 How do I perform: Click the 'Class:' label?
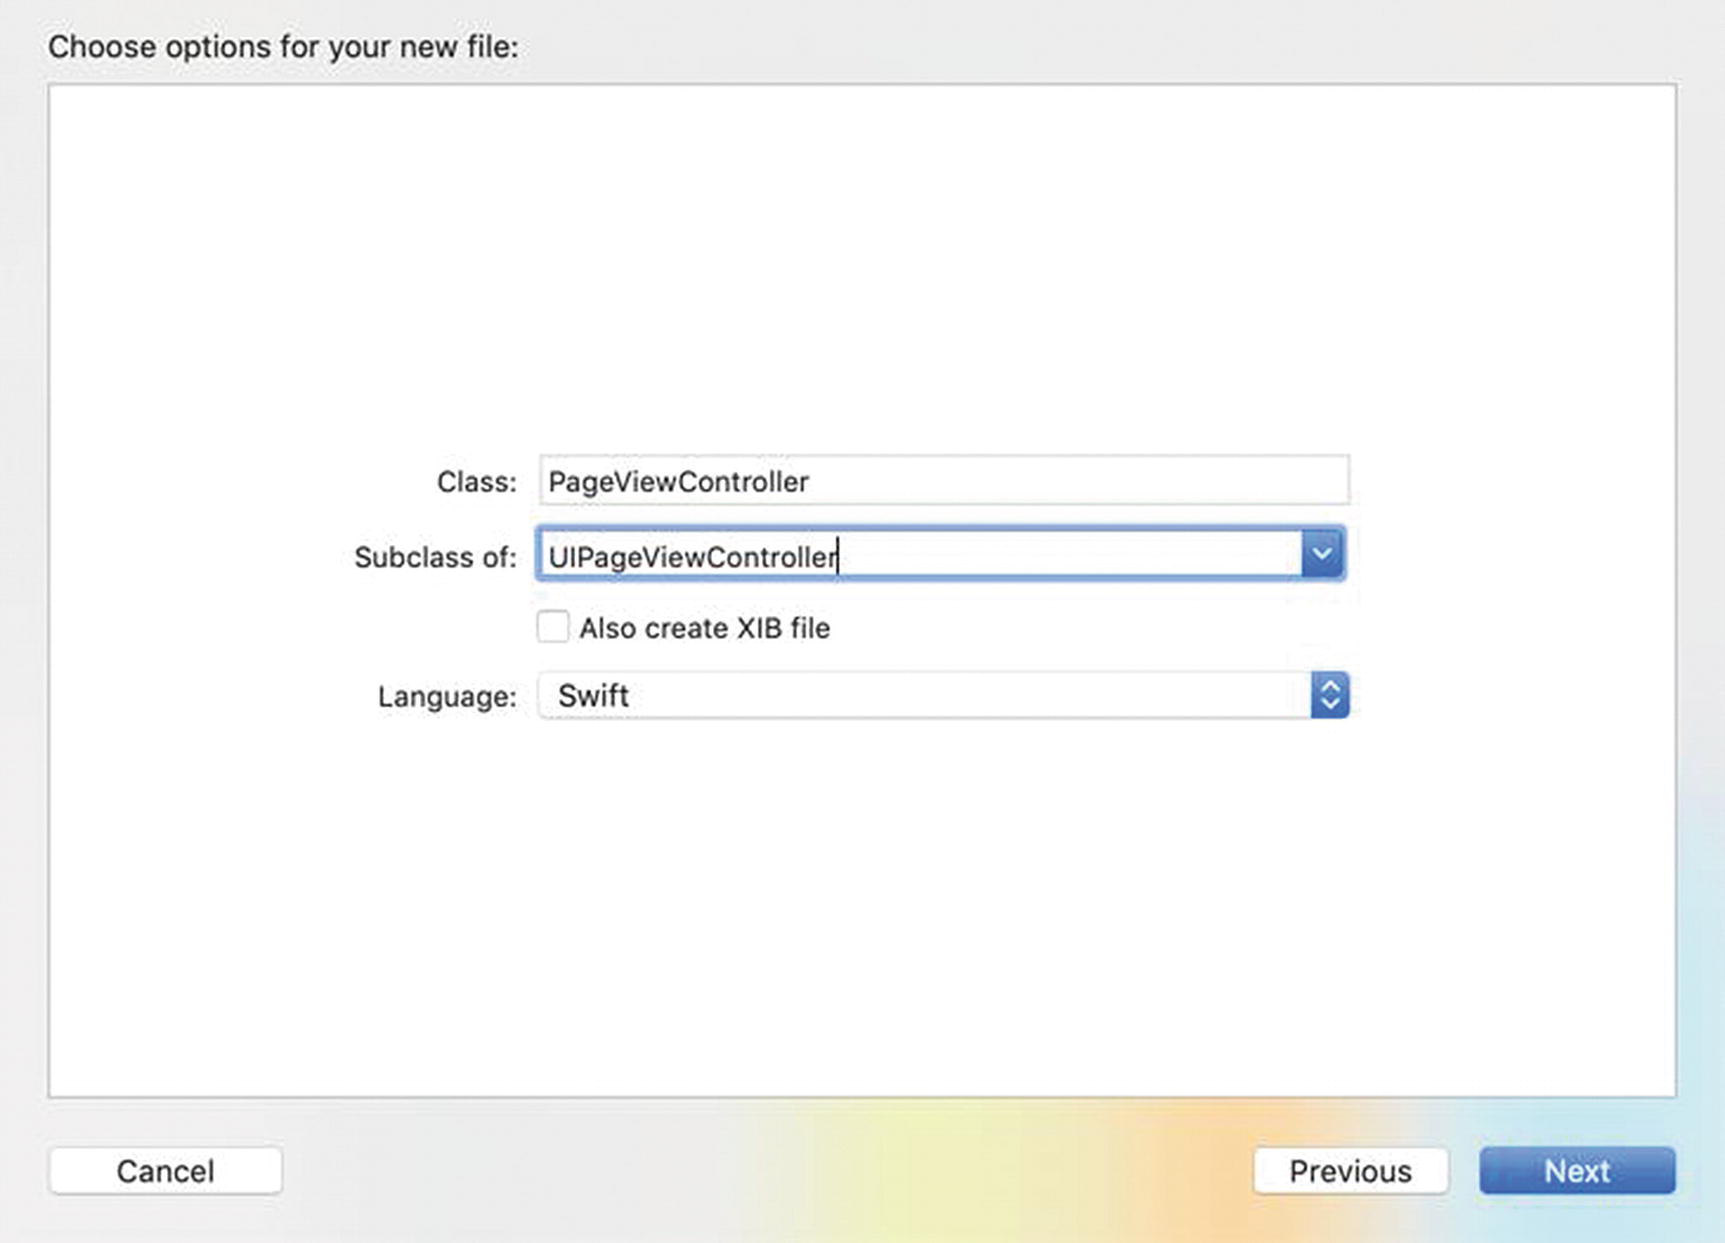[477, 482]
